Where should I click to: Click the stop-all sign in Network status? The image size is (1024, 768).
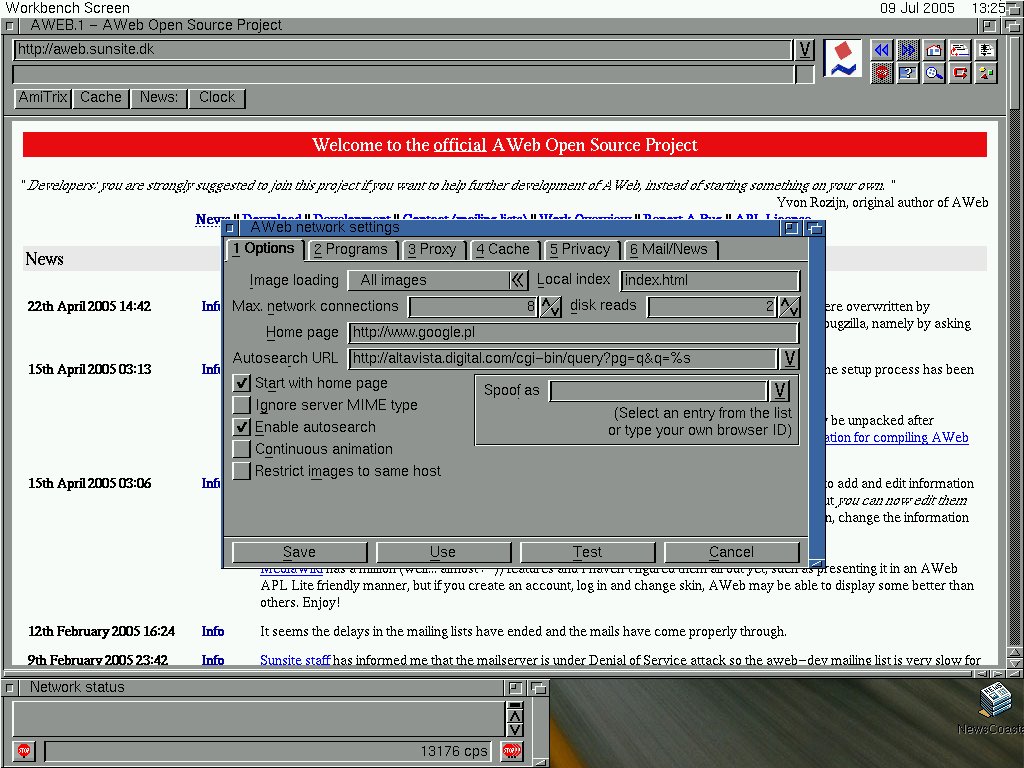pyautogui.click(x=511, y=751)
